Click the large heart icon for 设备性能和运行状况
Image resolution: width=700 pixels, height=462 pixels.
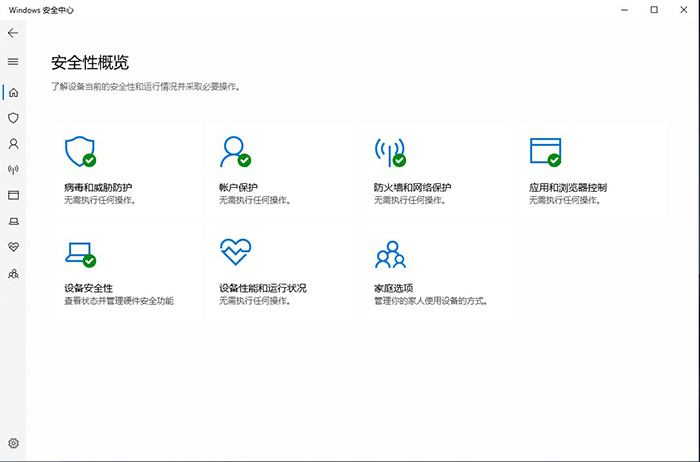(236, 252)
